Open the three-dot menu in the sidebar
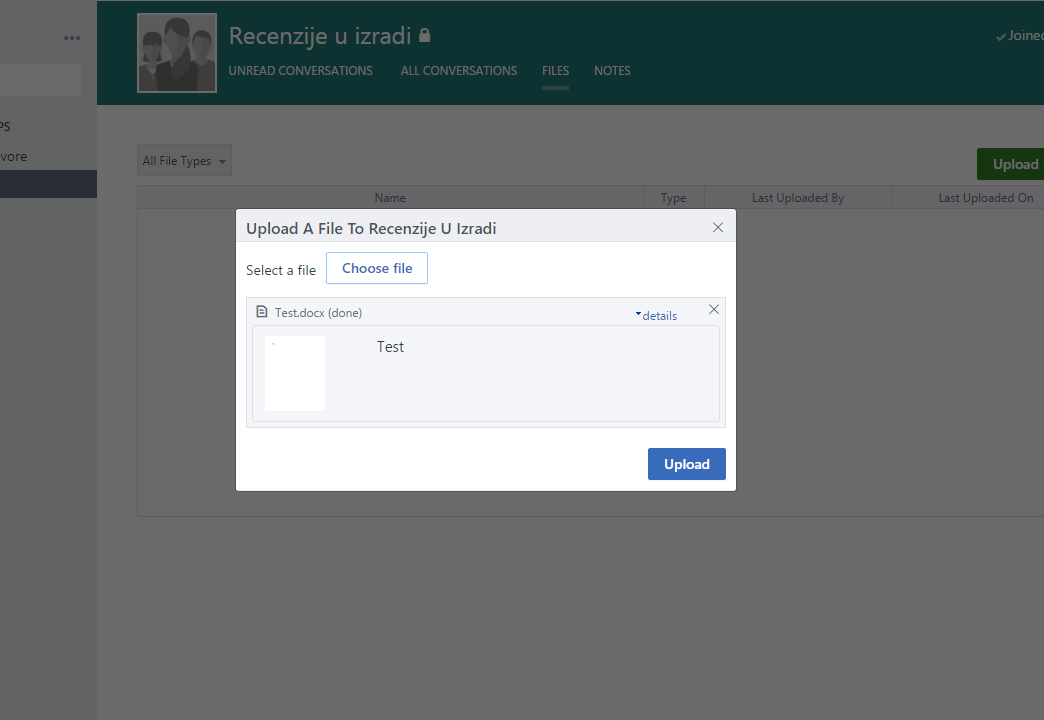 click(72, 38)
